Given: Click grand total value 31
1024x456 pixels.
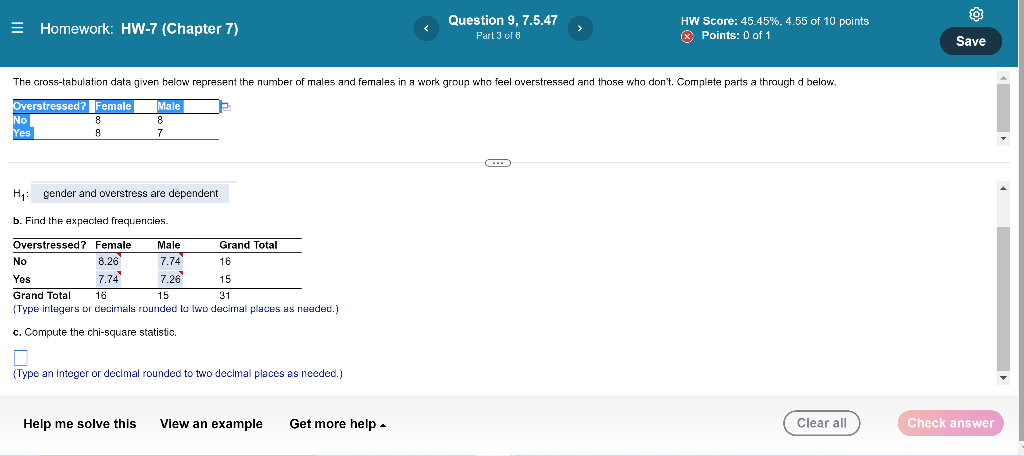Looking at the screenshot, I should pos(225,295).
